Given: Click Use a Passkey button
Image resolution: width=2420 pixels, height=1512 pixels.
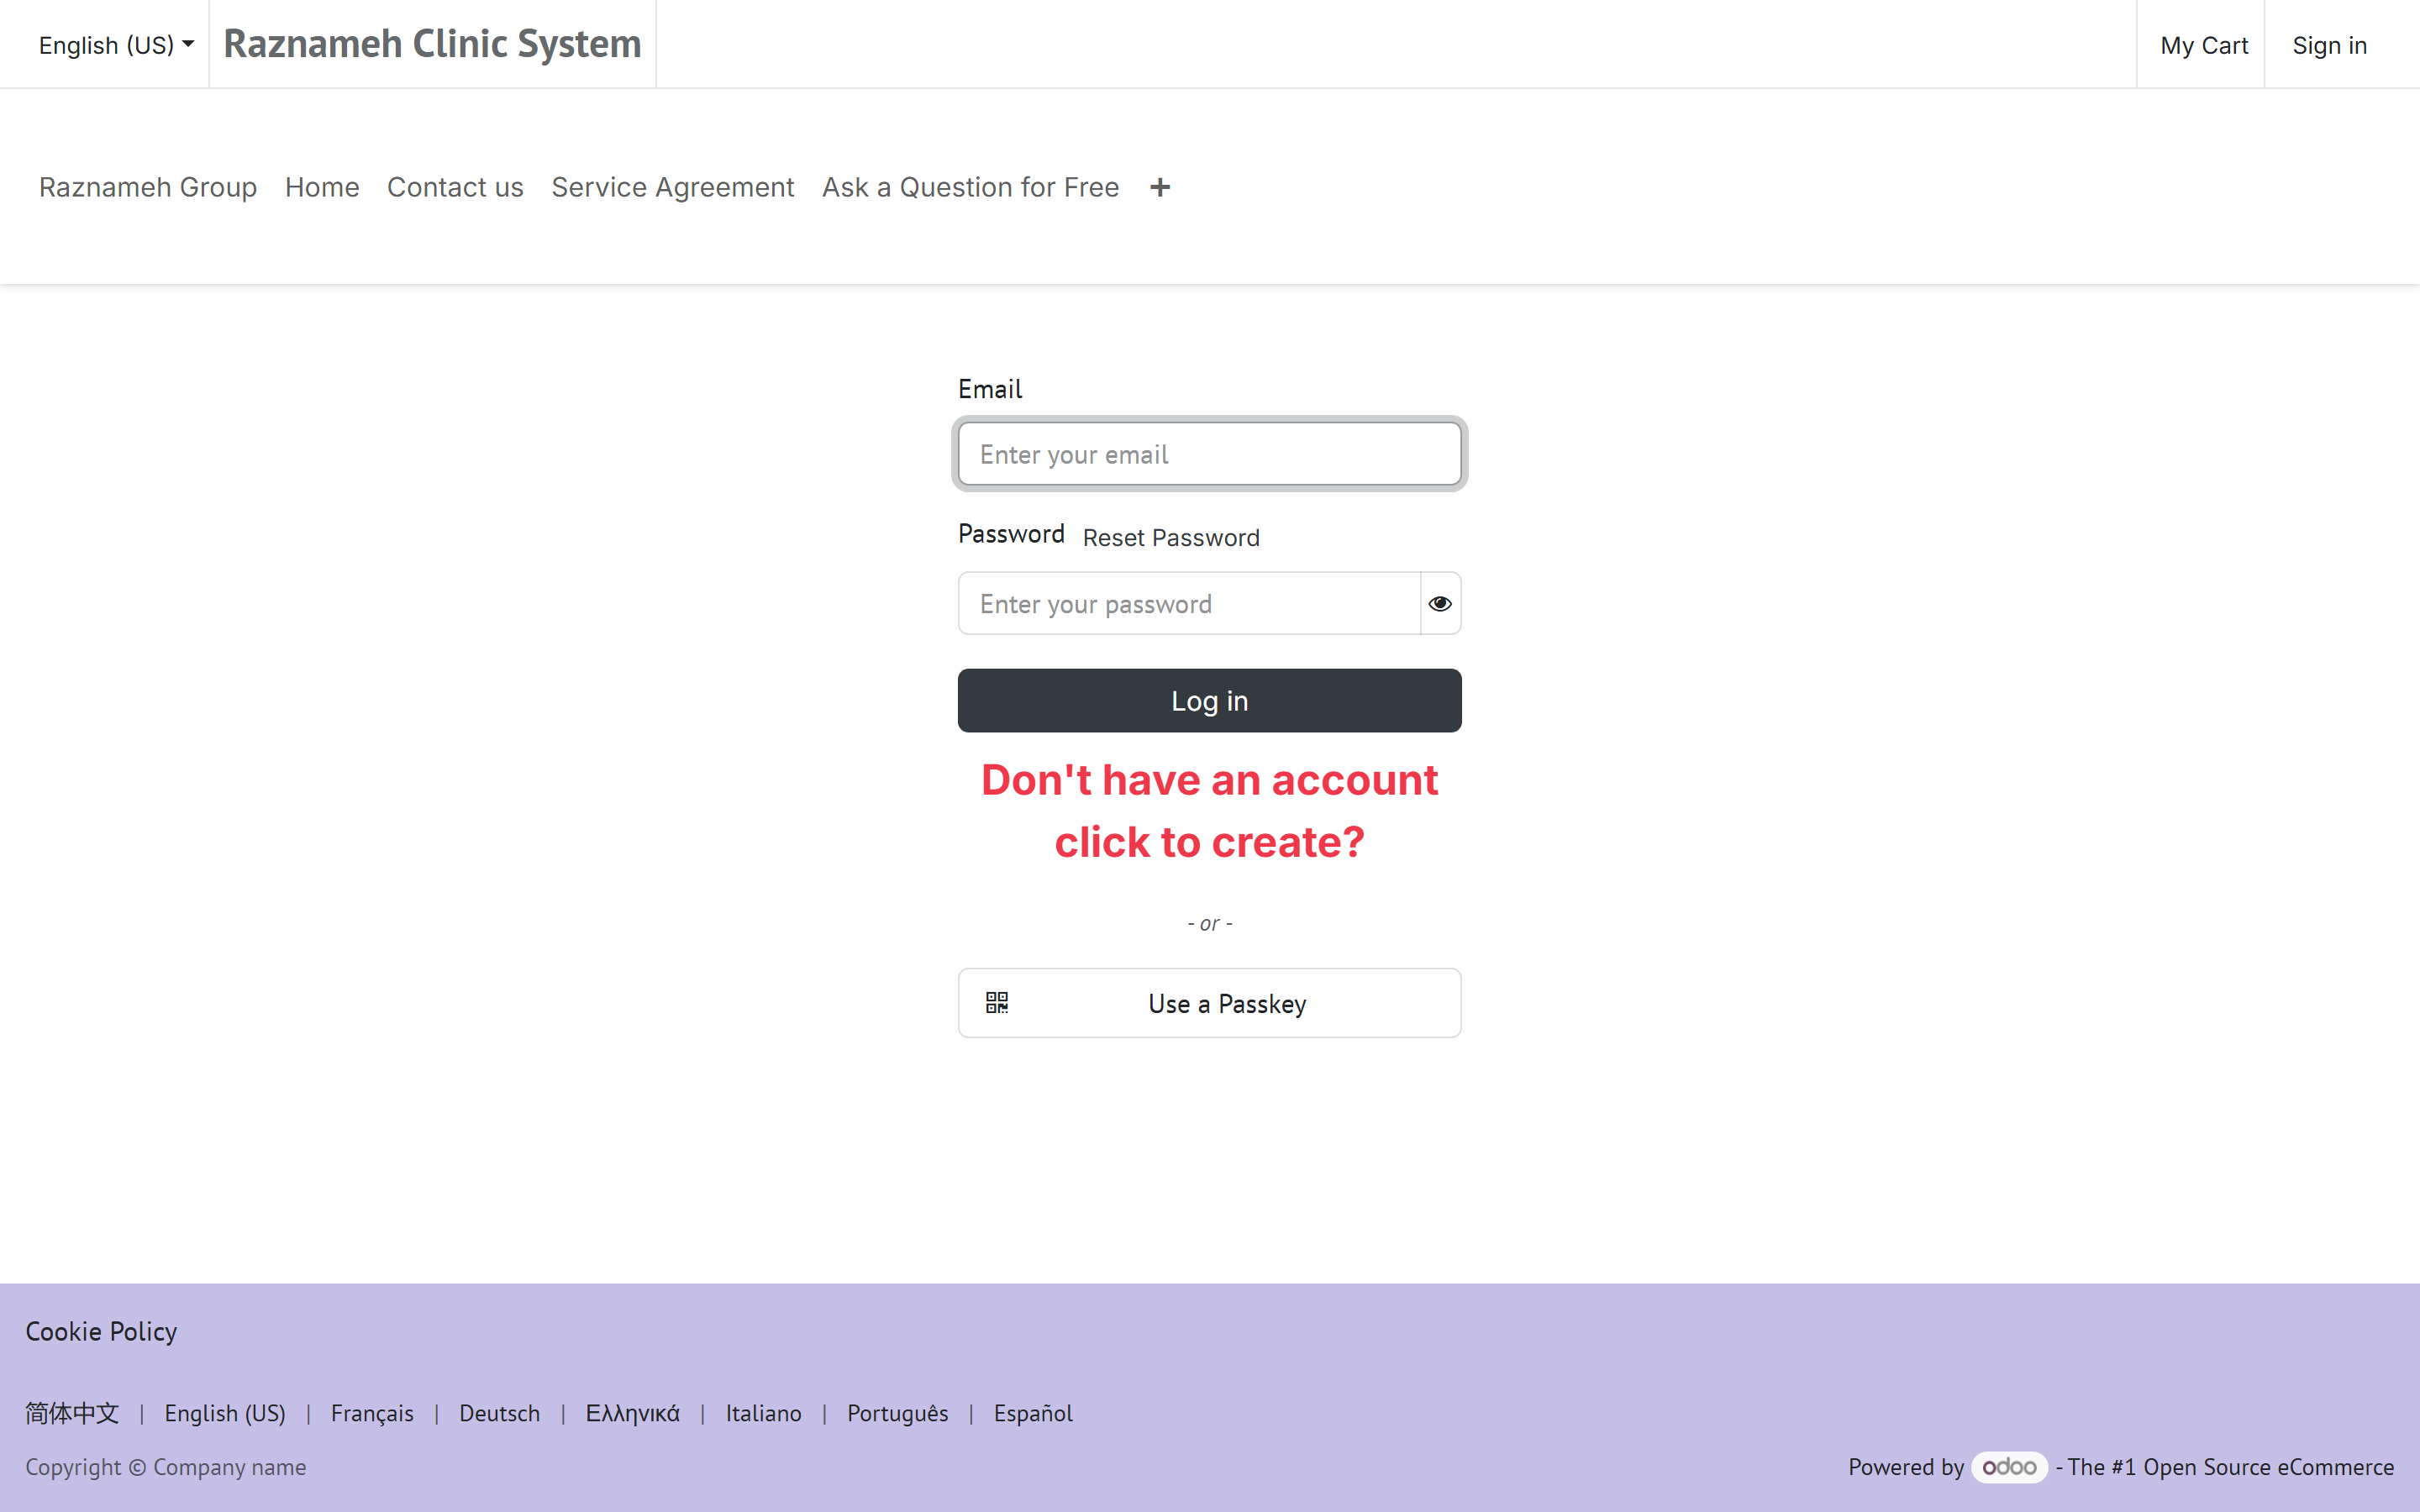Looking at the screenshot, I should point(1210,1003).
